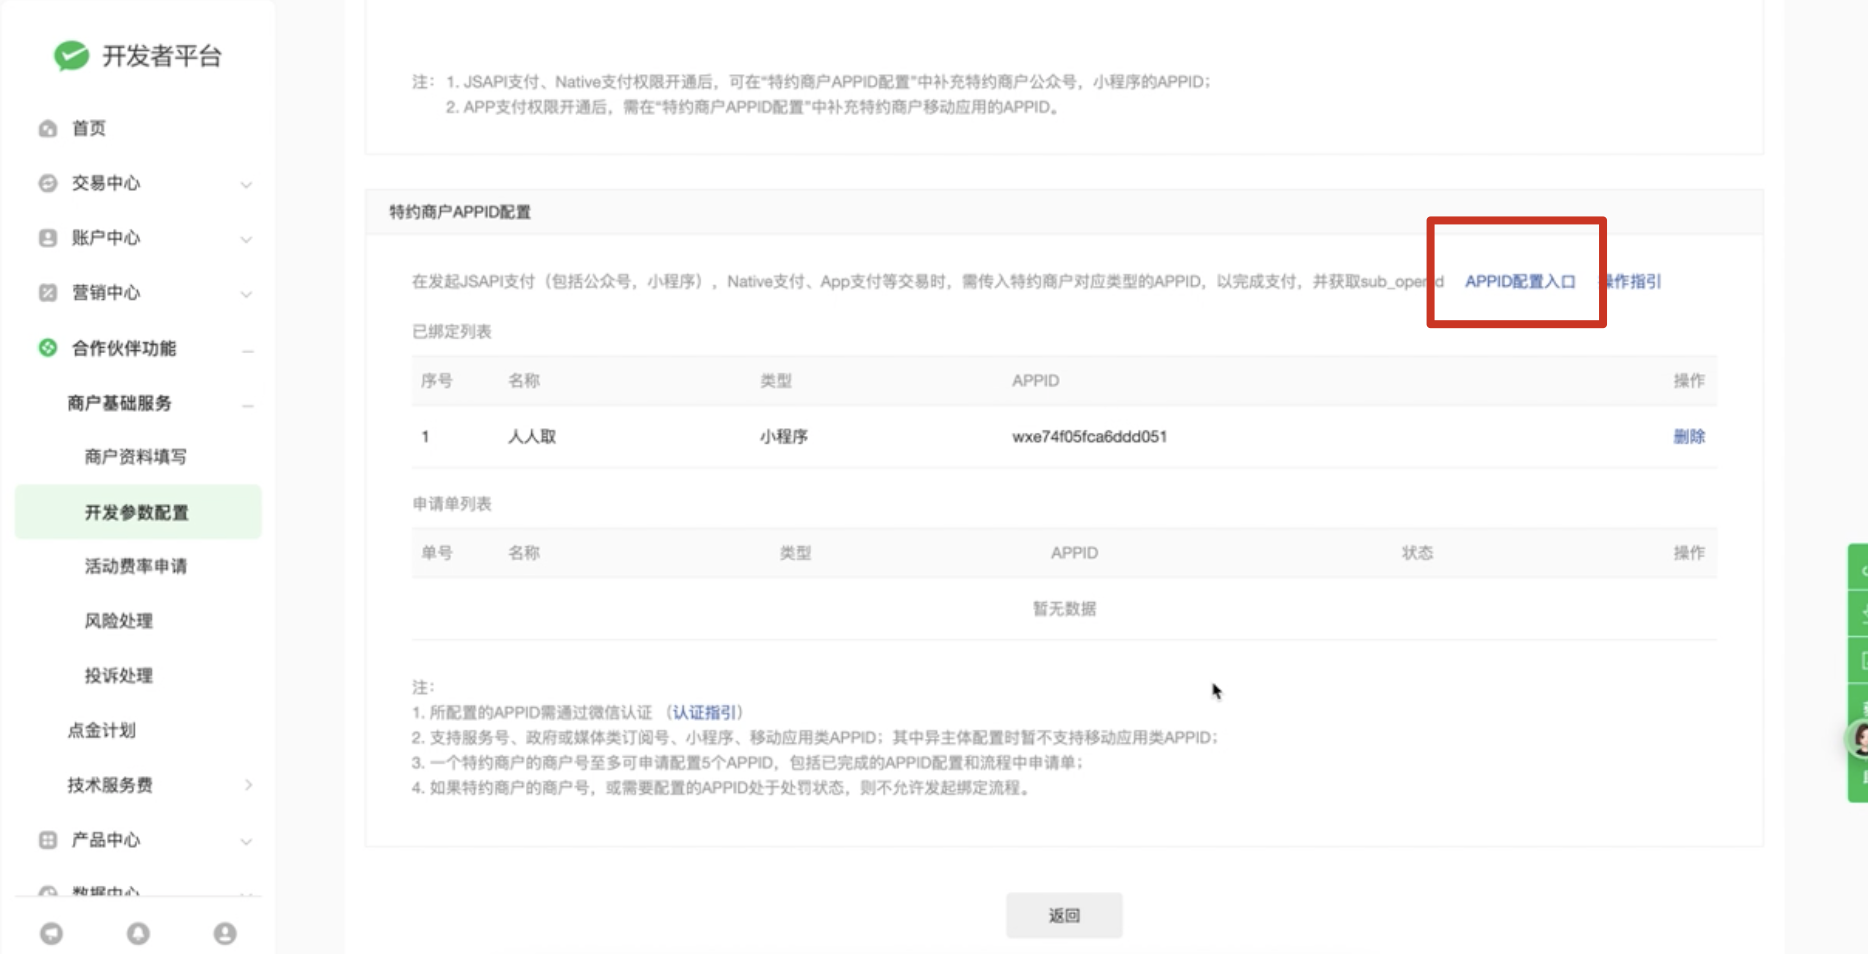Select the 活动费率申请 menu item
Screen dimensions: 1868x954
coord(136,566)
